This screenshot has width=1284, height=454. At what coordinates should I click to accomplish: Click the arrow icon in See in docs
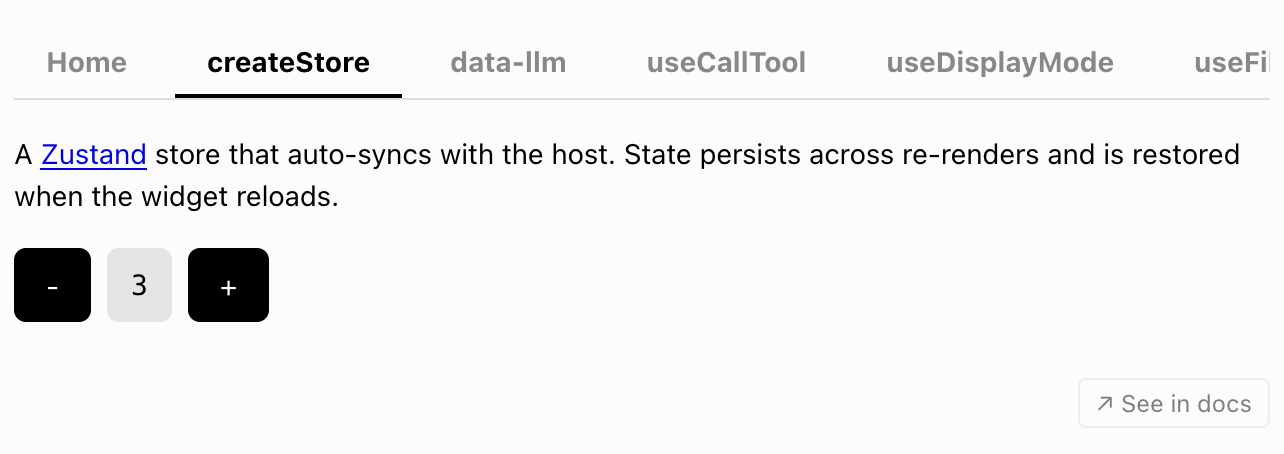point(1104,404)
